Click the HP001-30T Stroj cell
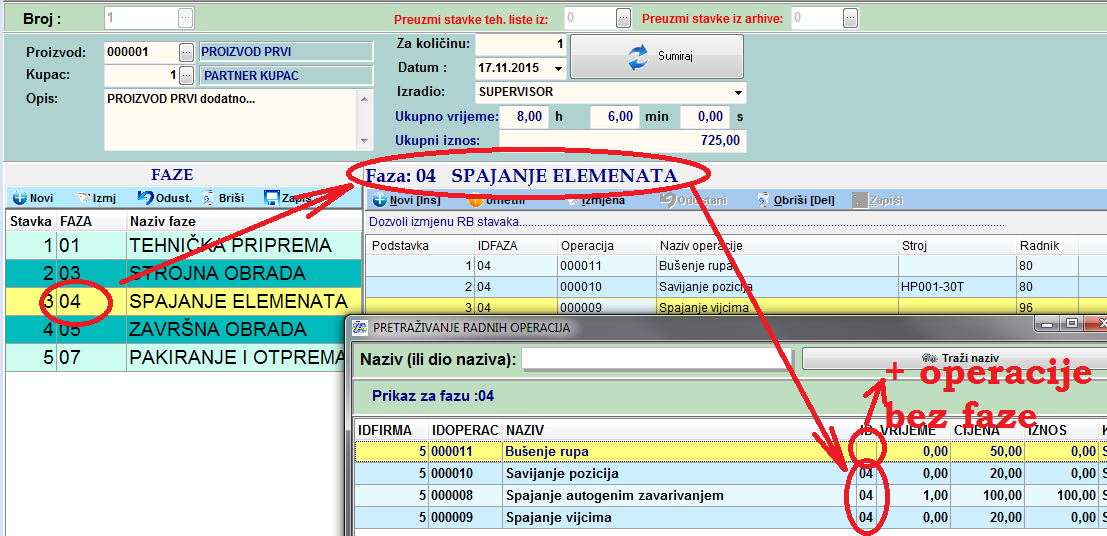1107x536 pixels. (957, 287)
